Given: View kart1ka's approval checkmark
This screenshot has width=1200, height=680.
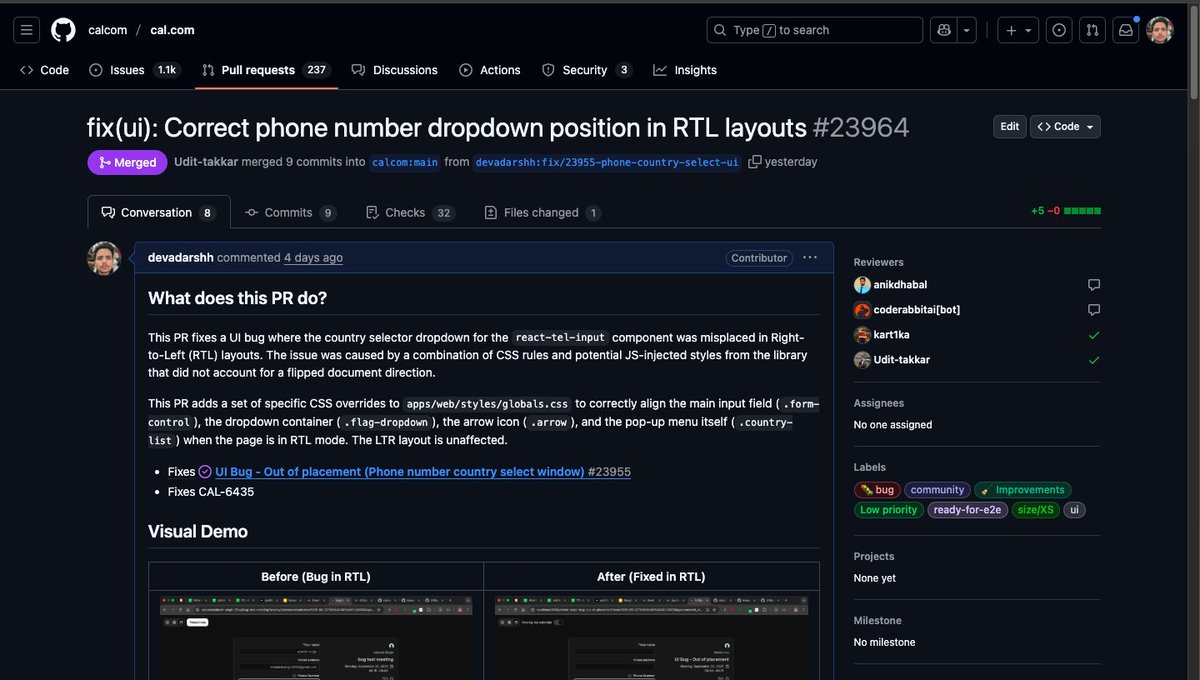Looking at the screenshot, I should [1094, 335].
